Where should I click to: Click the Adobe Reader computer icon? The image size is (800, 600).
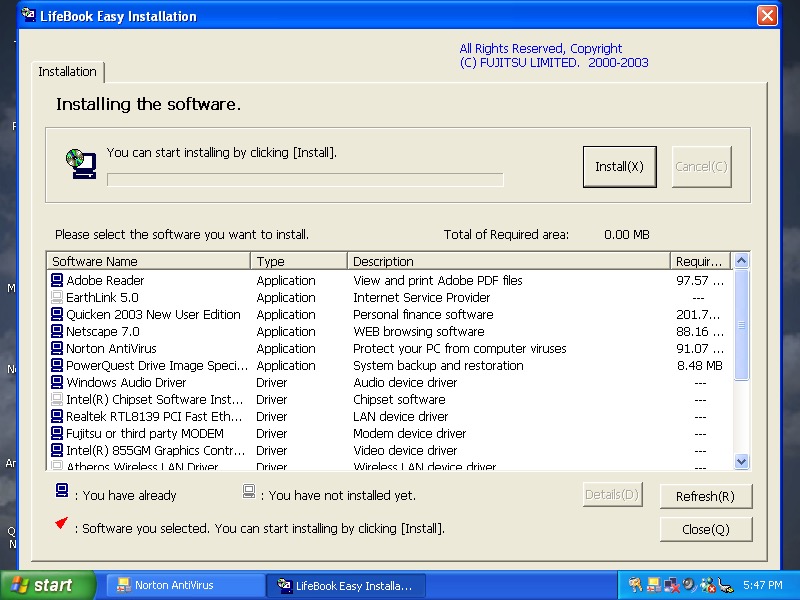(x=57, y=281)
